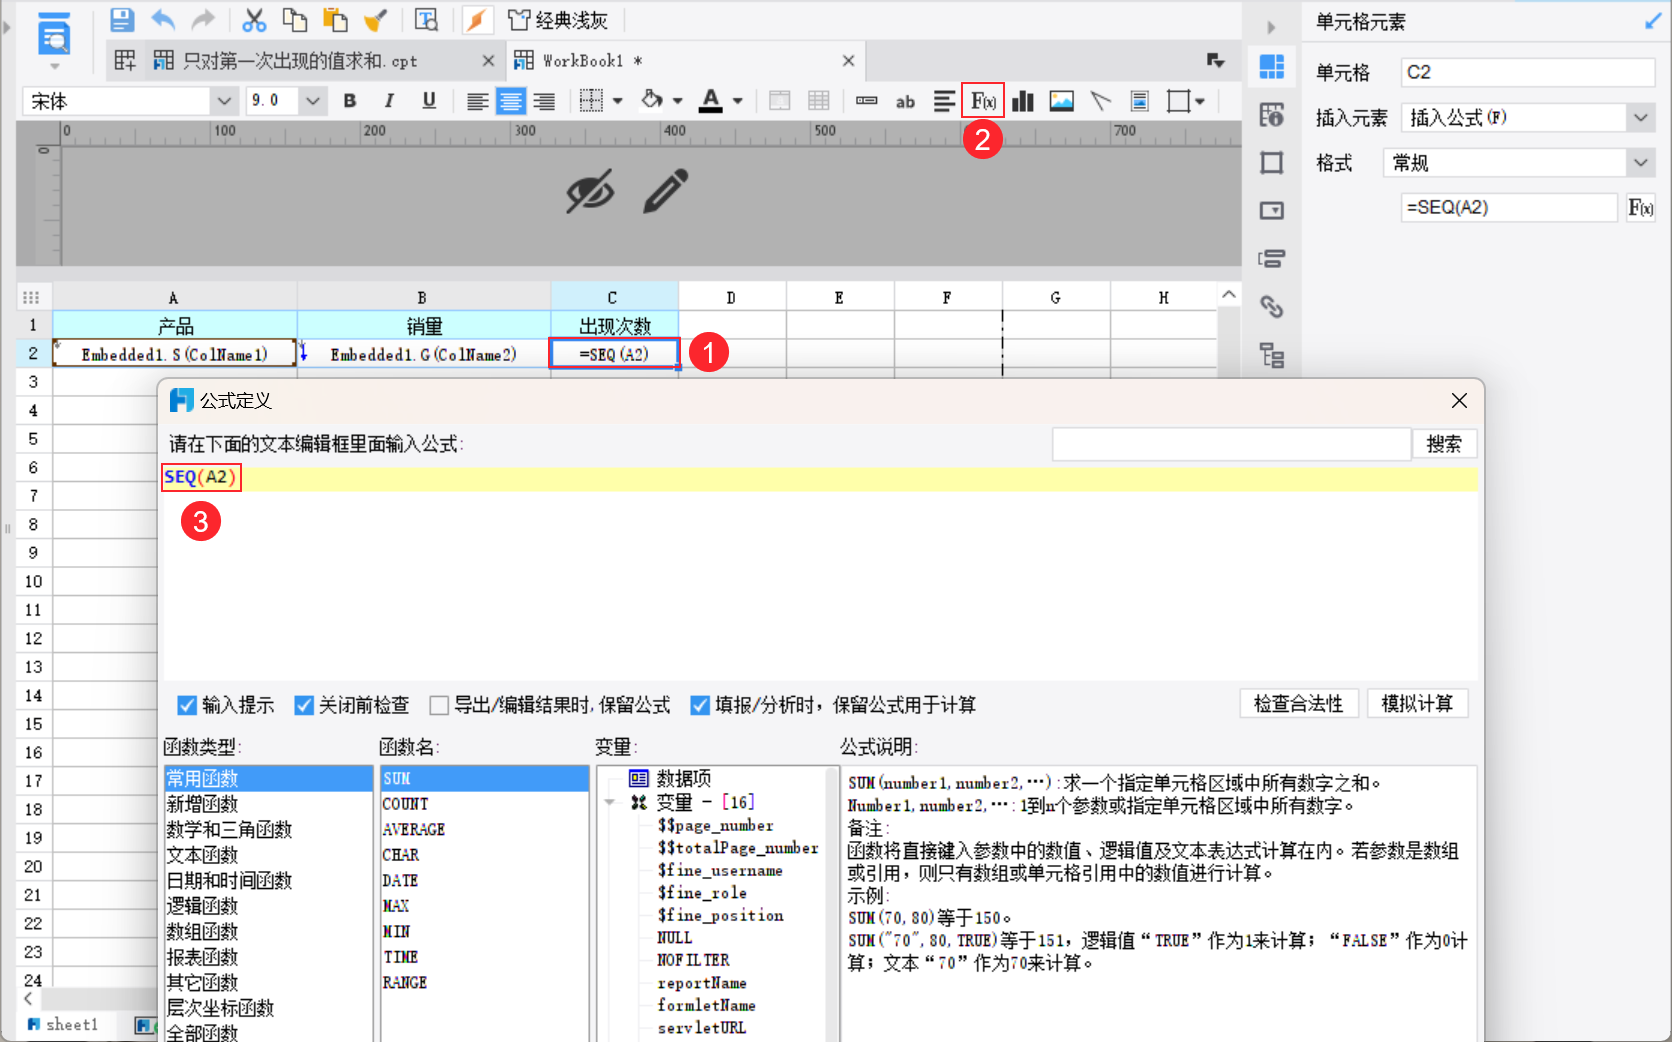Viewport: 1672px width, 1042px height.
Task: Click the 单元格 C2 input field
Action: [x=1528, y=72]
